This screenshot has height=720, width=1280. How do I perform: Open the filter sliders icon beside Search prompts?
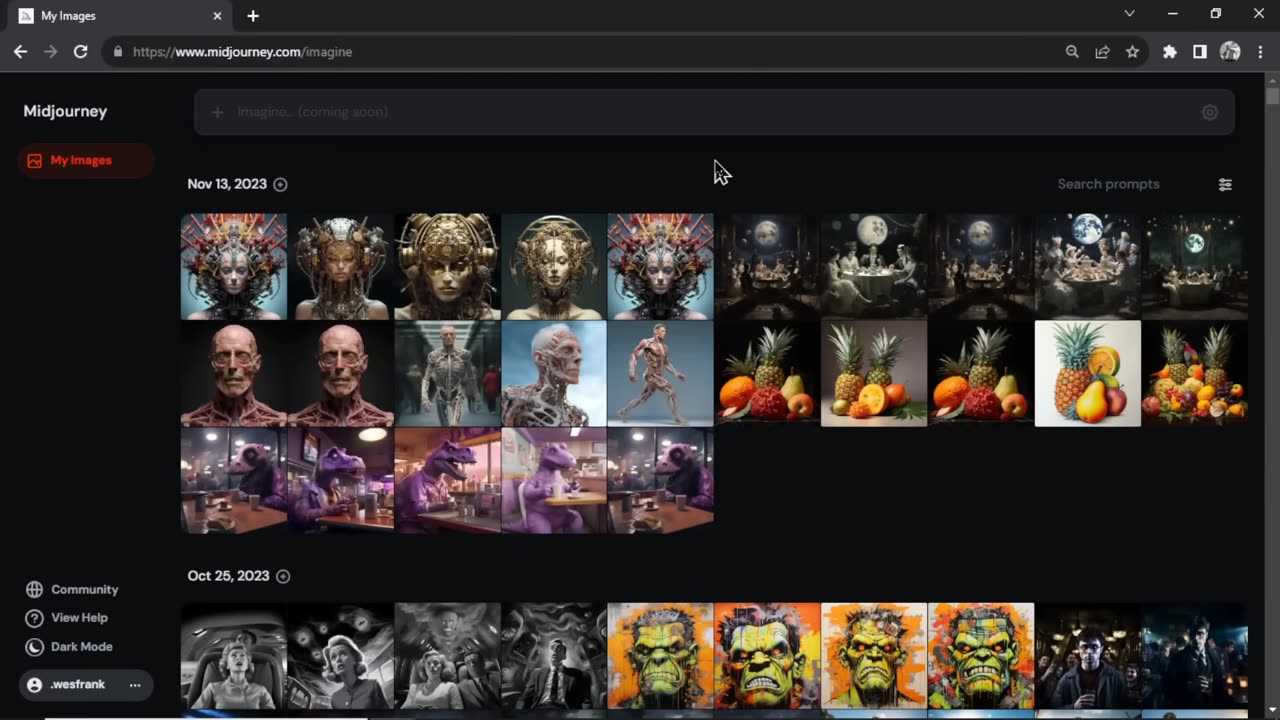click(x=1225, y=184)
